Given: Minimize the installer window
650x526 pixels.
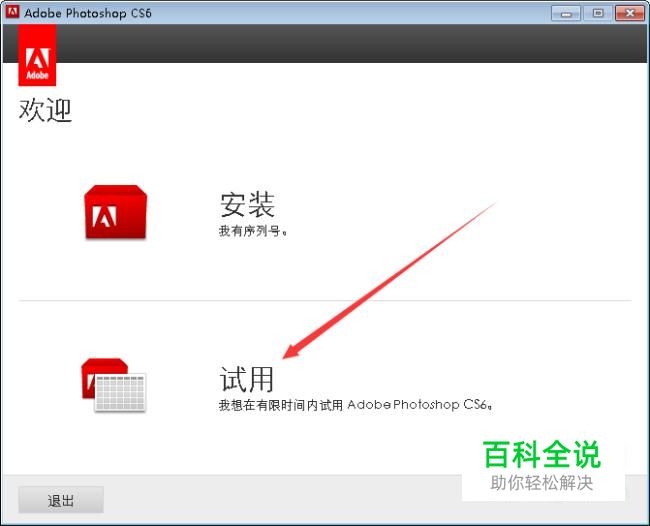Looking at the screenshot, I should [x=565, y=13].
